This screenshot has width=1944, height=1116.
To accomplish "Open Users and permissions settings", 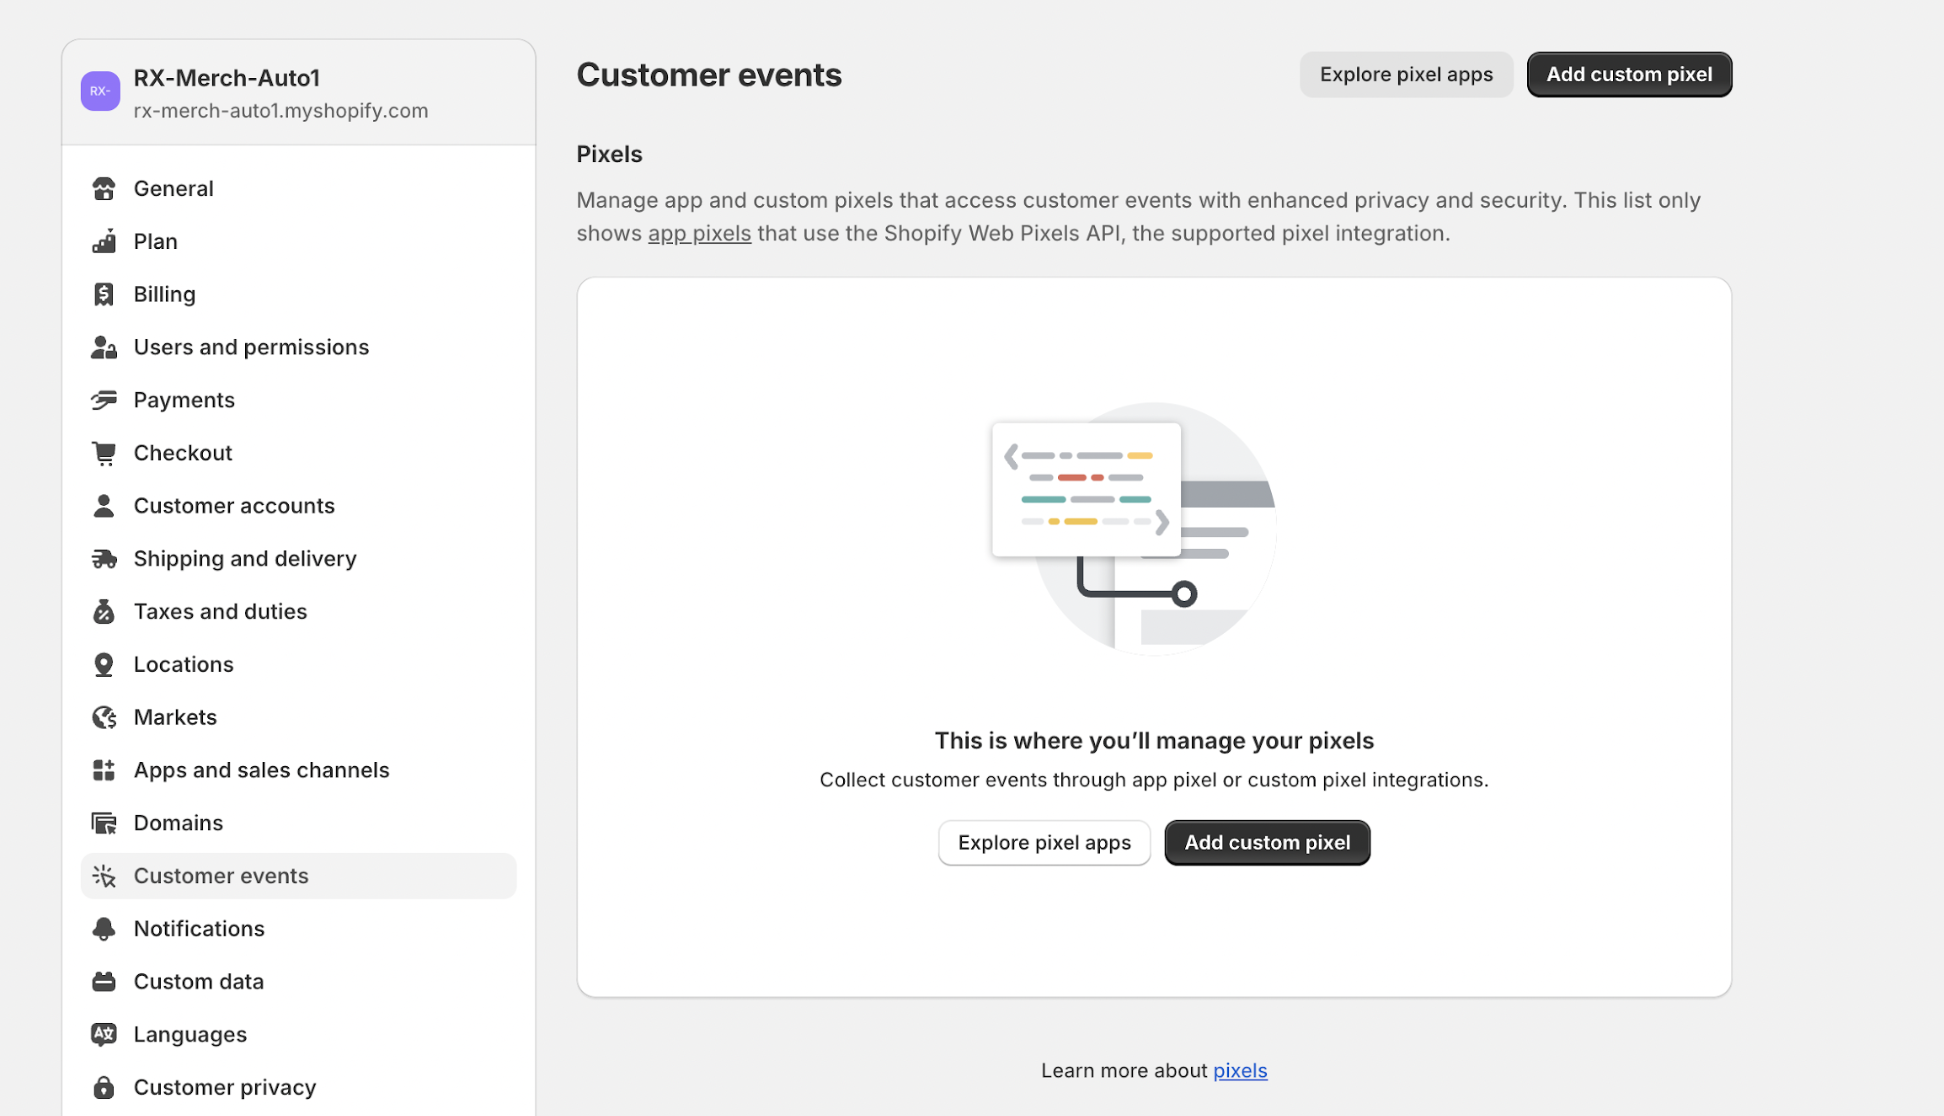I will coord(251,346).
